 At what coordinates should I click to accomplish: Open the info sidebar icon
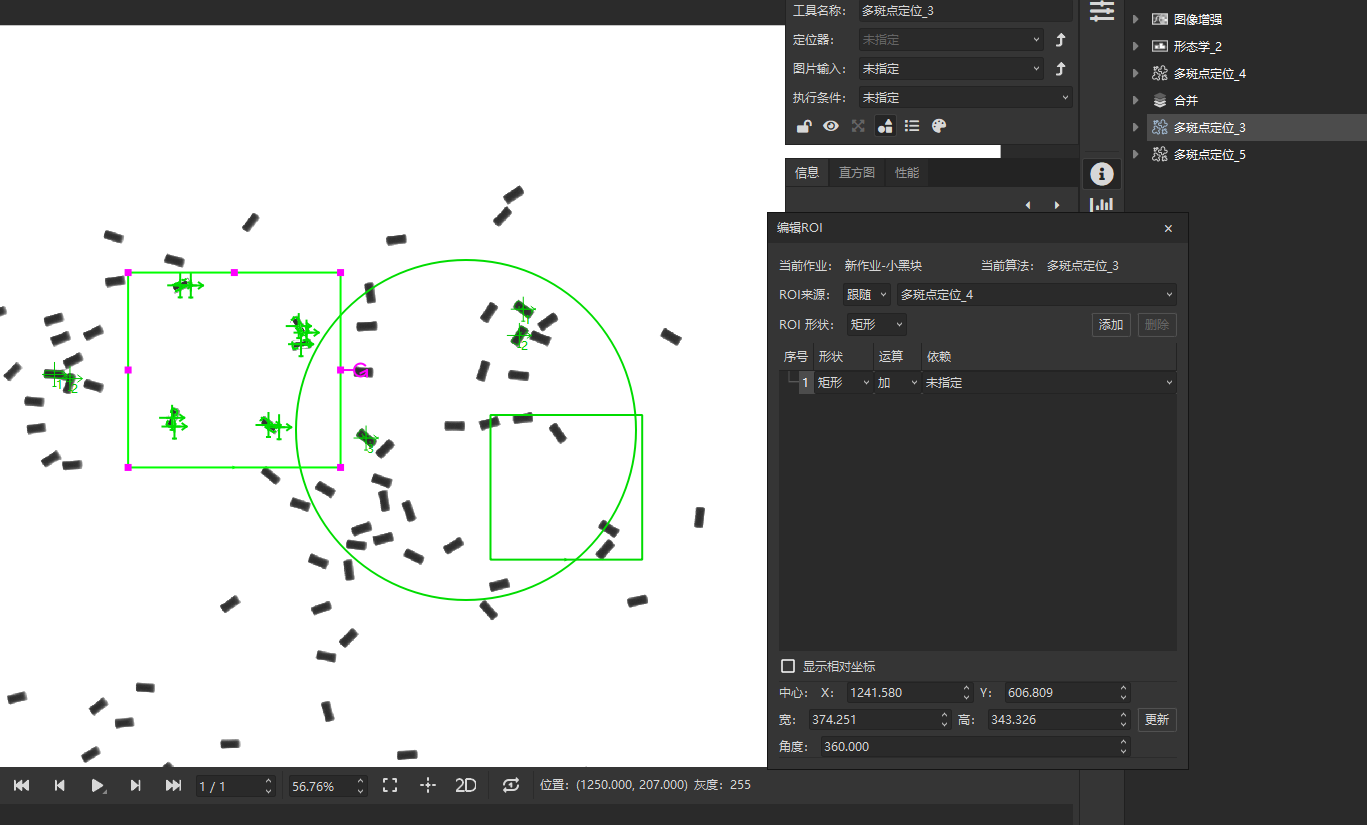tap(1101, 174)
